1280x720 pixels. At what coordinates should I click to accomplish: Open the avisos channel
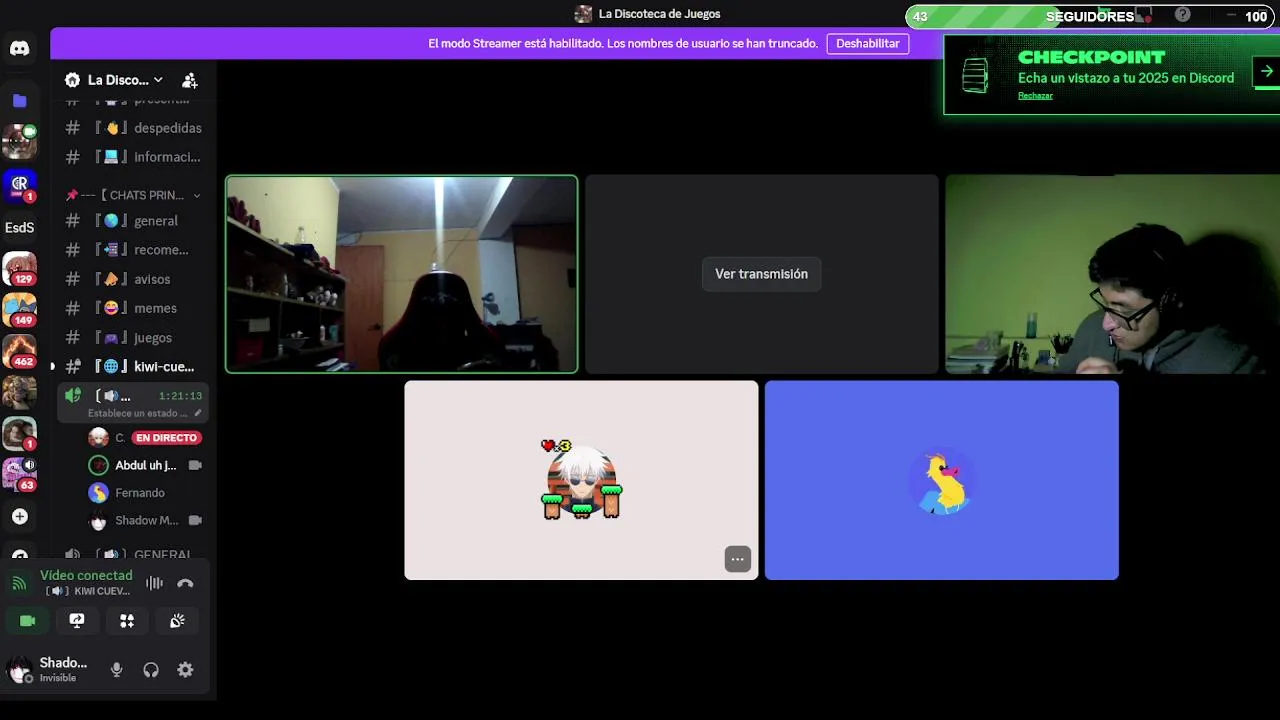coord(133,279)
